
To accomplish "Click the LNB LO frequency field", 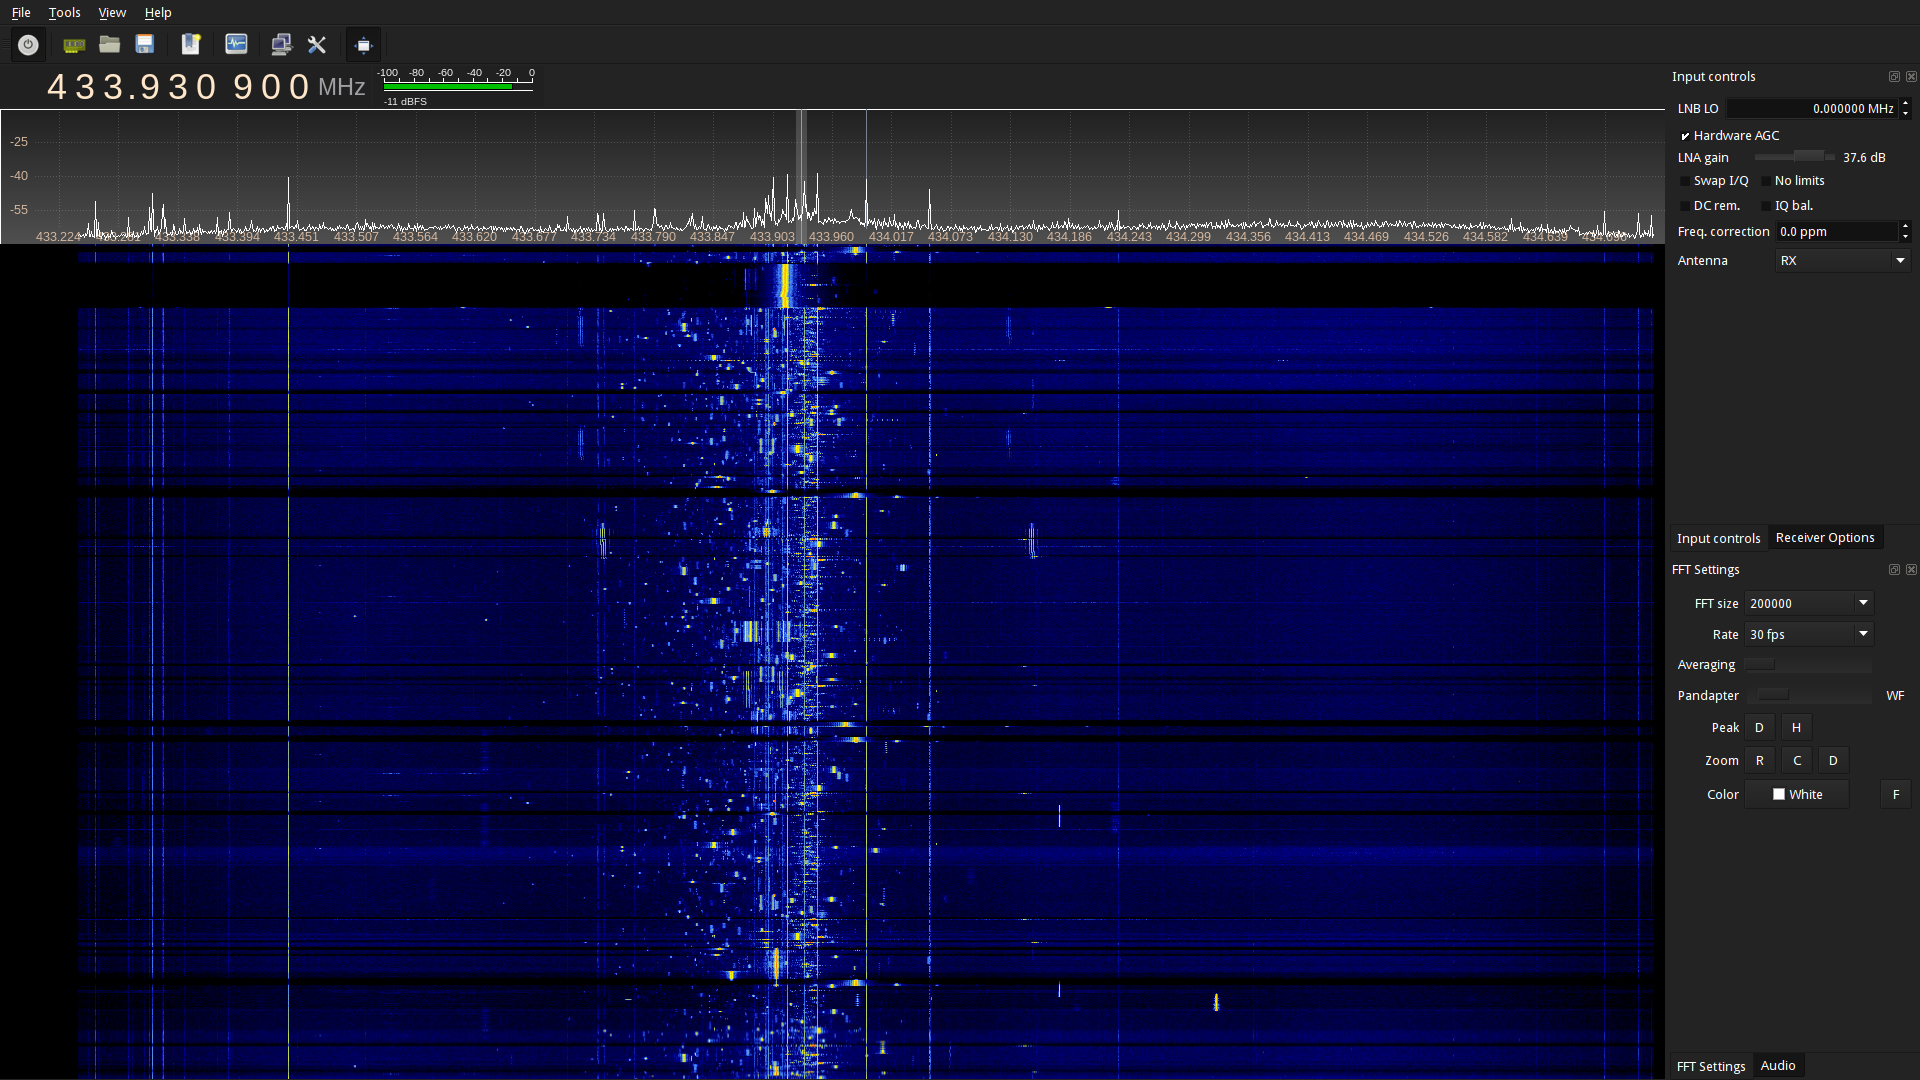I will 1813,109.
